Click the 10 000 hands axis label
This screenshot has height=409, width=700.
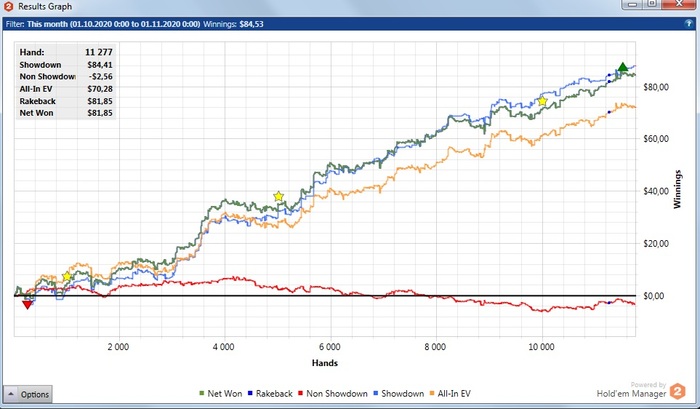click(x=541, y=347)
